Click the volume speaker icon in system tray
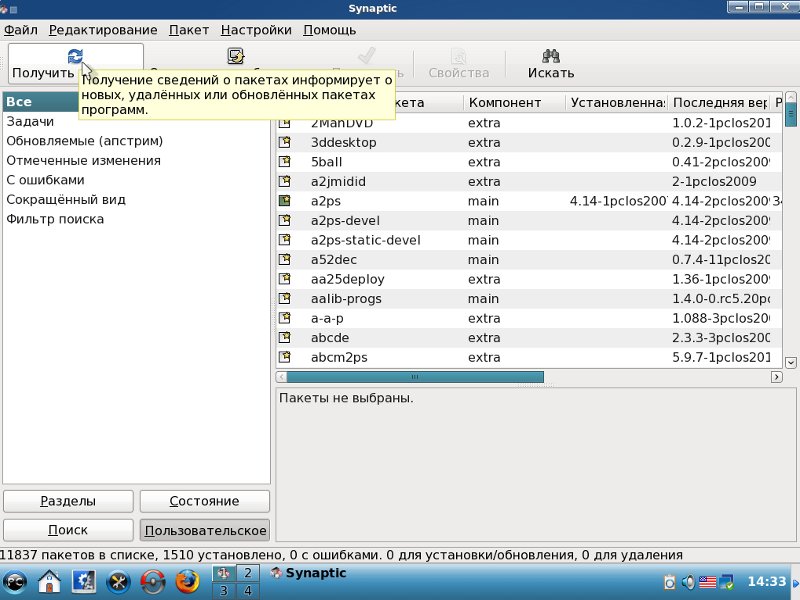The width and height of the screenshot is (800, 600). 689,581
